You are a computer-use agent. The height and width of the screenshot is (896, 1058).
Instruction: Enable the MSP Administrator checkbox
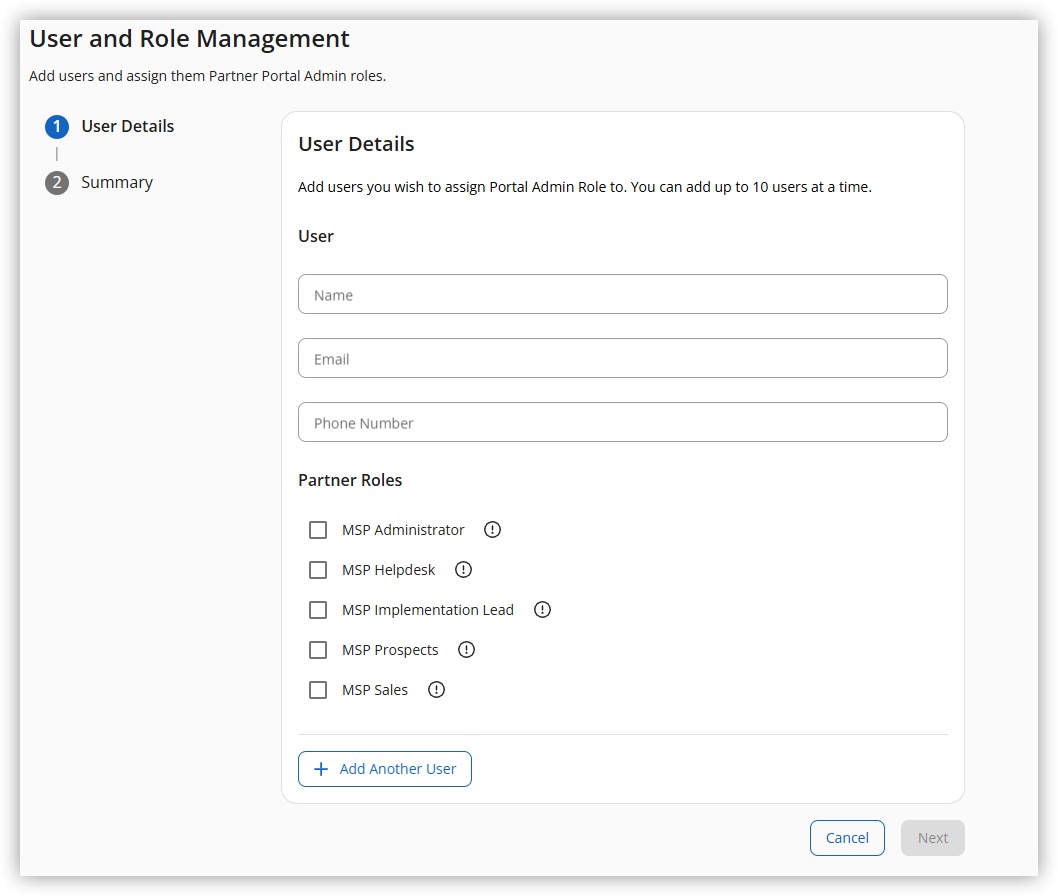pos(318,529)
